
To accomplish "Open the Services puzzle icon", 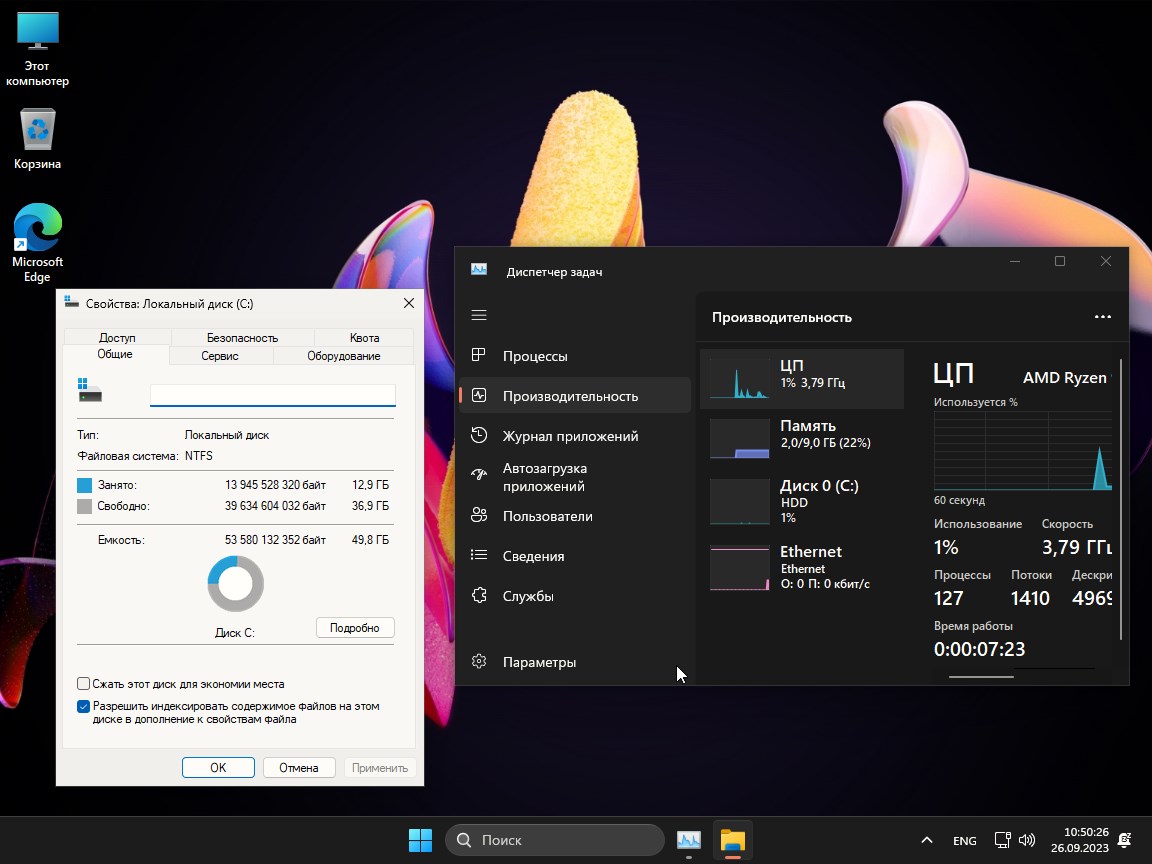I will 479,596.
